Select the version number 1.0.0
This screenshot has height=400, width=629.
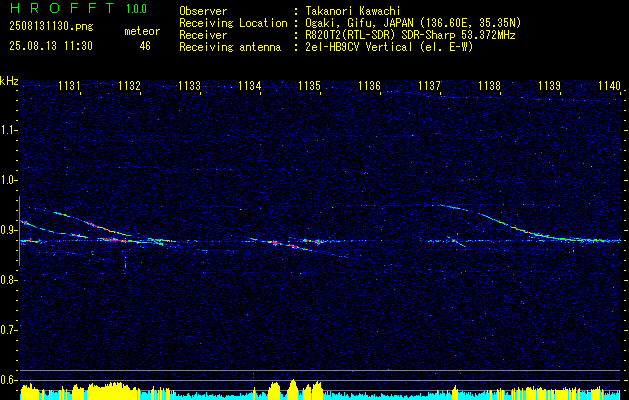point(136,9)
